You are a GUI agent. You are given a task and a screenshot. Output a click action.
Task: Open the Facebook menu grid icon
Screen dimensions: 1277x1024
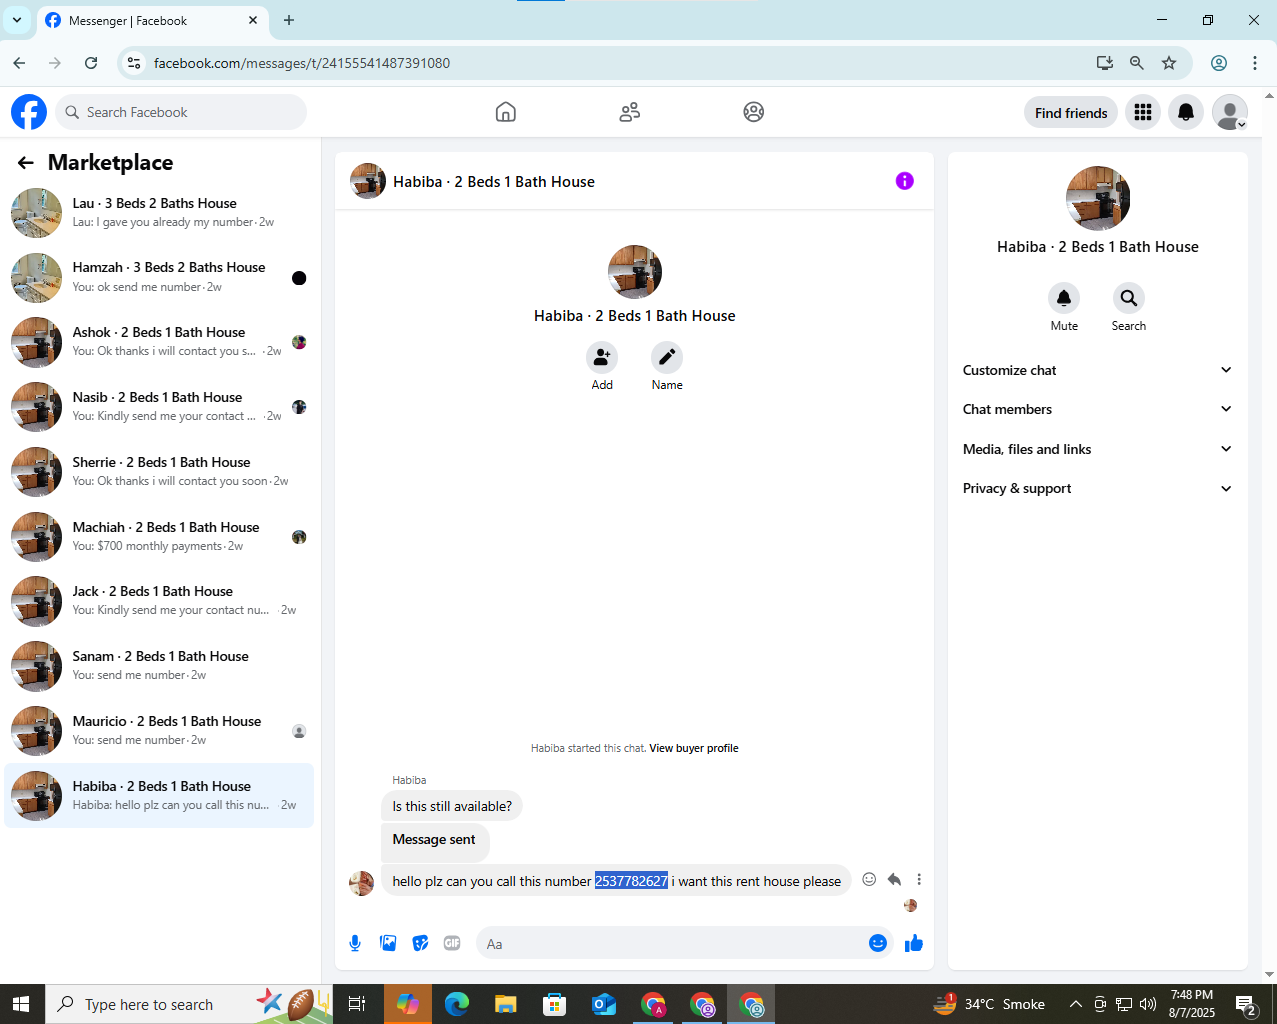1143,112
